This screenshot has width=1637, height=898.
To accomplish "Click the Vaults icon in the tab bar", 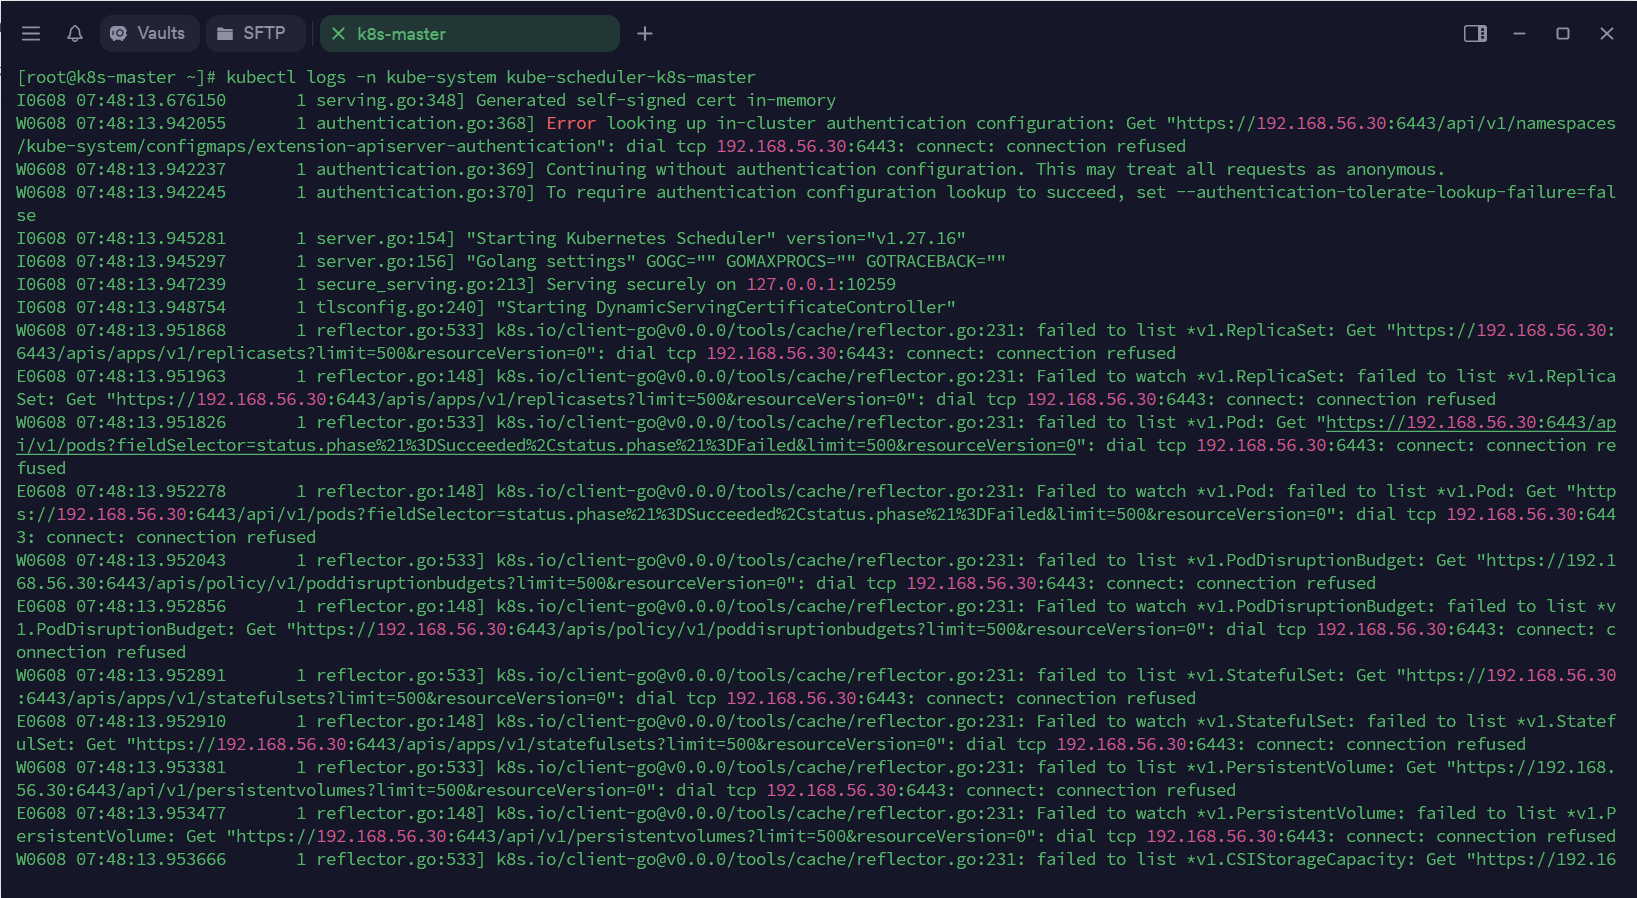I will coord(119,33).
